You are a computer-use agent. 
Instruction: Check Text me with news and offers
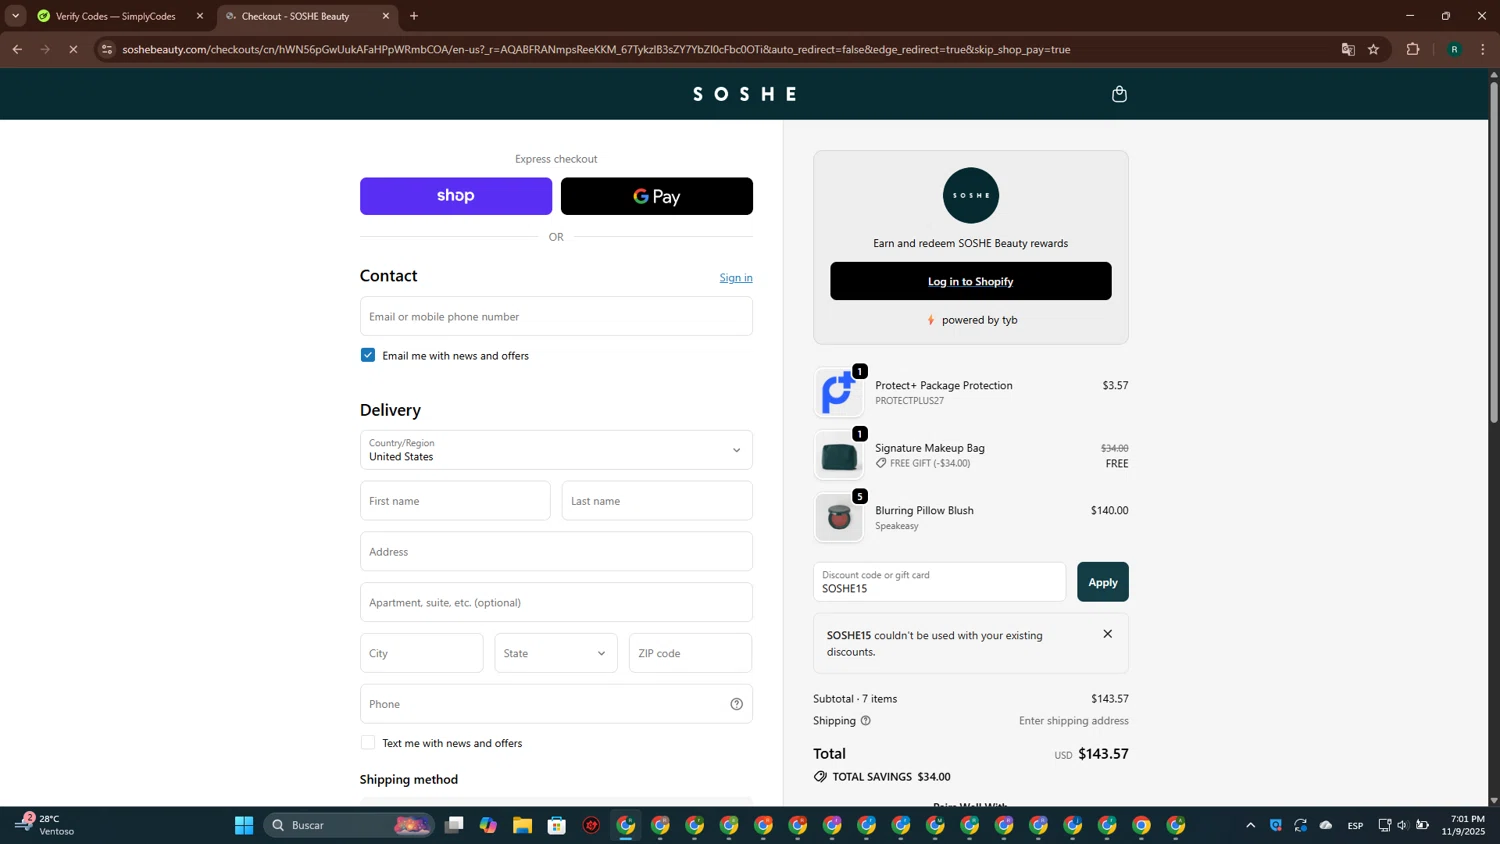click(368, 743)
